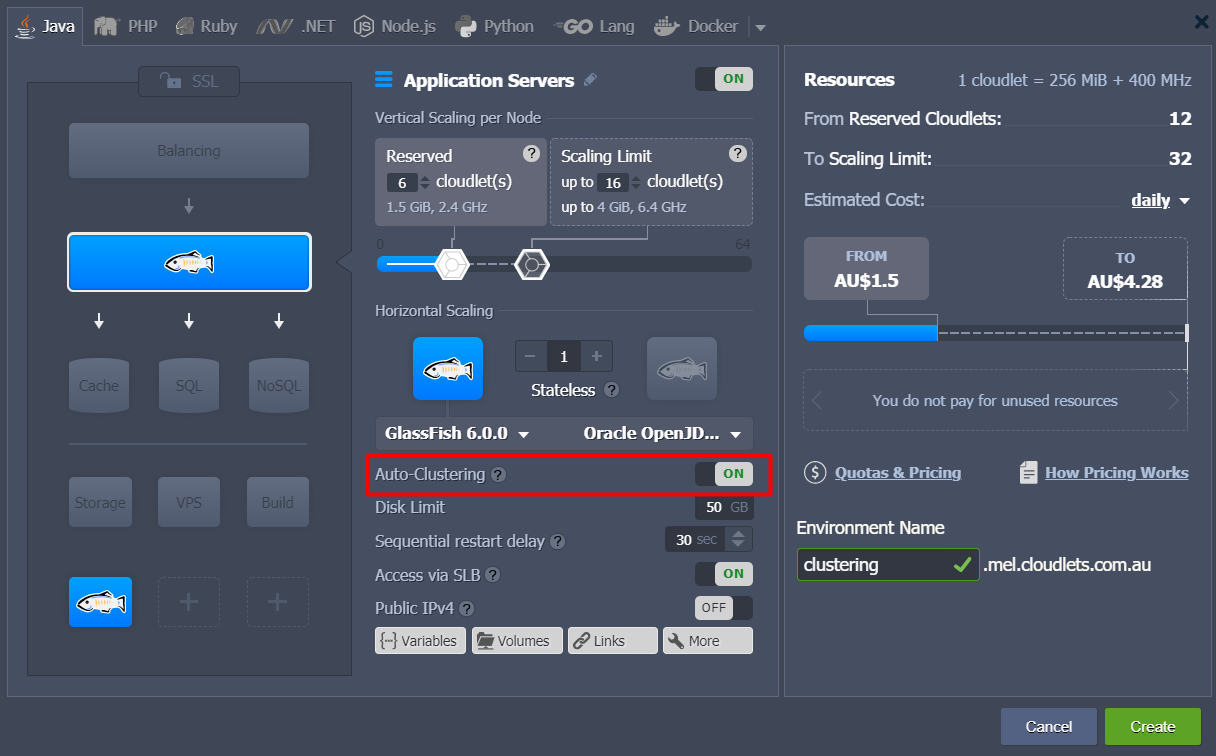
Task: Add an SQL database node
Action: pos(189,386)
